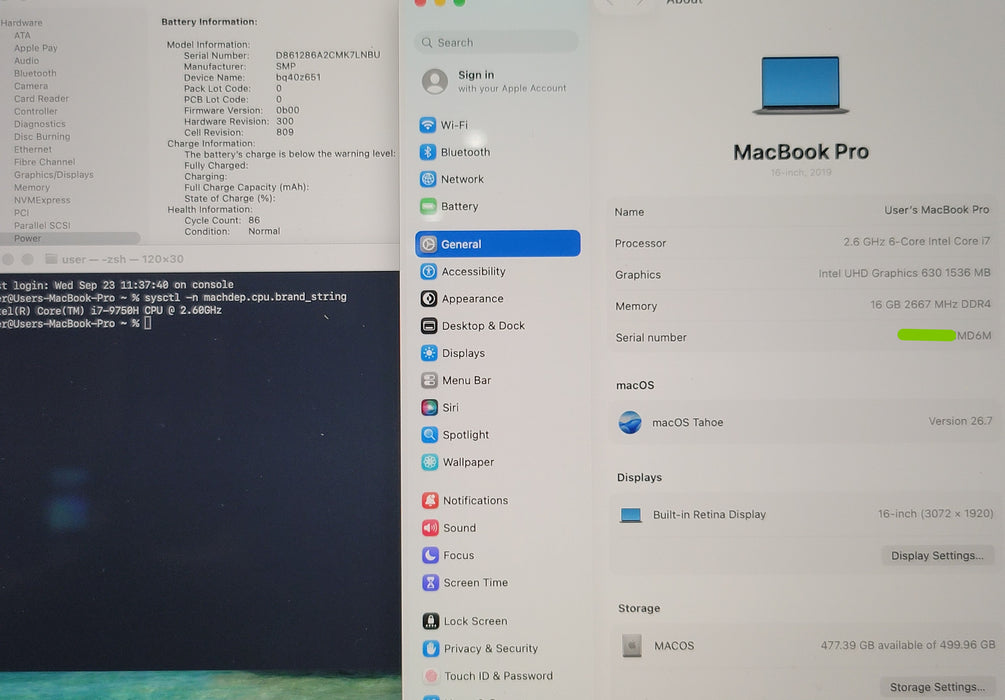Viewport: 1005px width, 700px height.
Task: Click Built-in Retina Display laptop icon
Action: click(x=631, y=515)
